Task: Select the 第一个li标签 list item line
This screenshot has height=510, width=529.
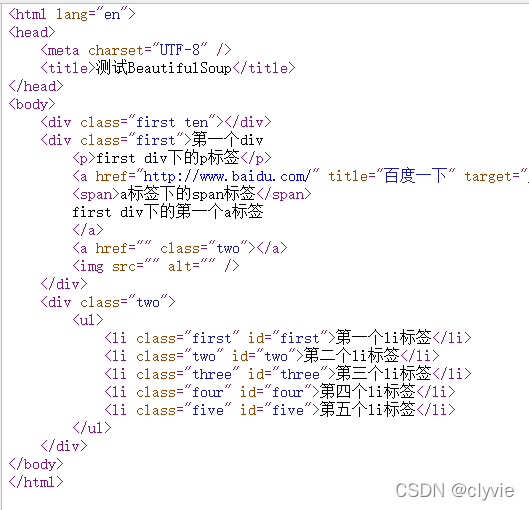Action: [288, 338]
